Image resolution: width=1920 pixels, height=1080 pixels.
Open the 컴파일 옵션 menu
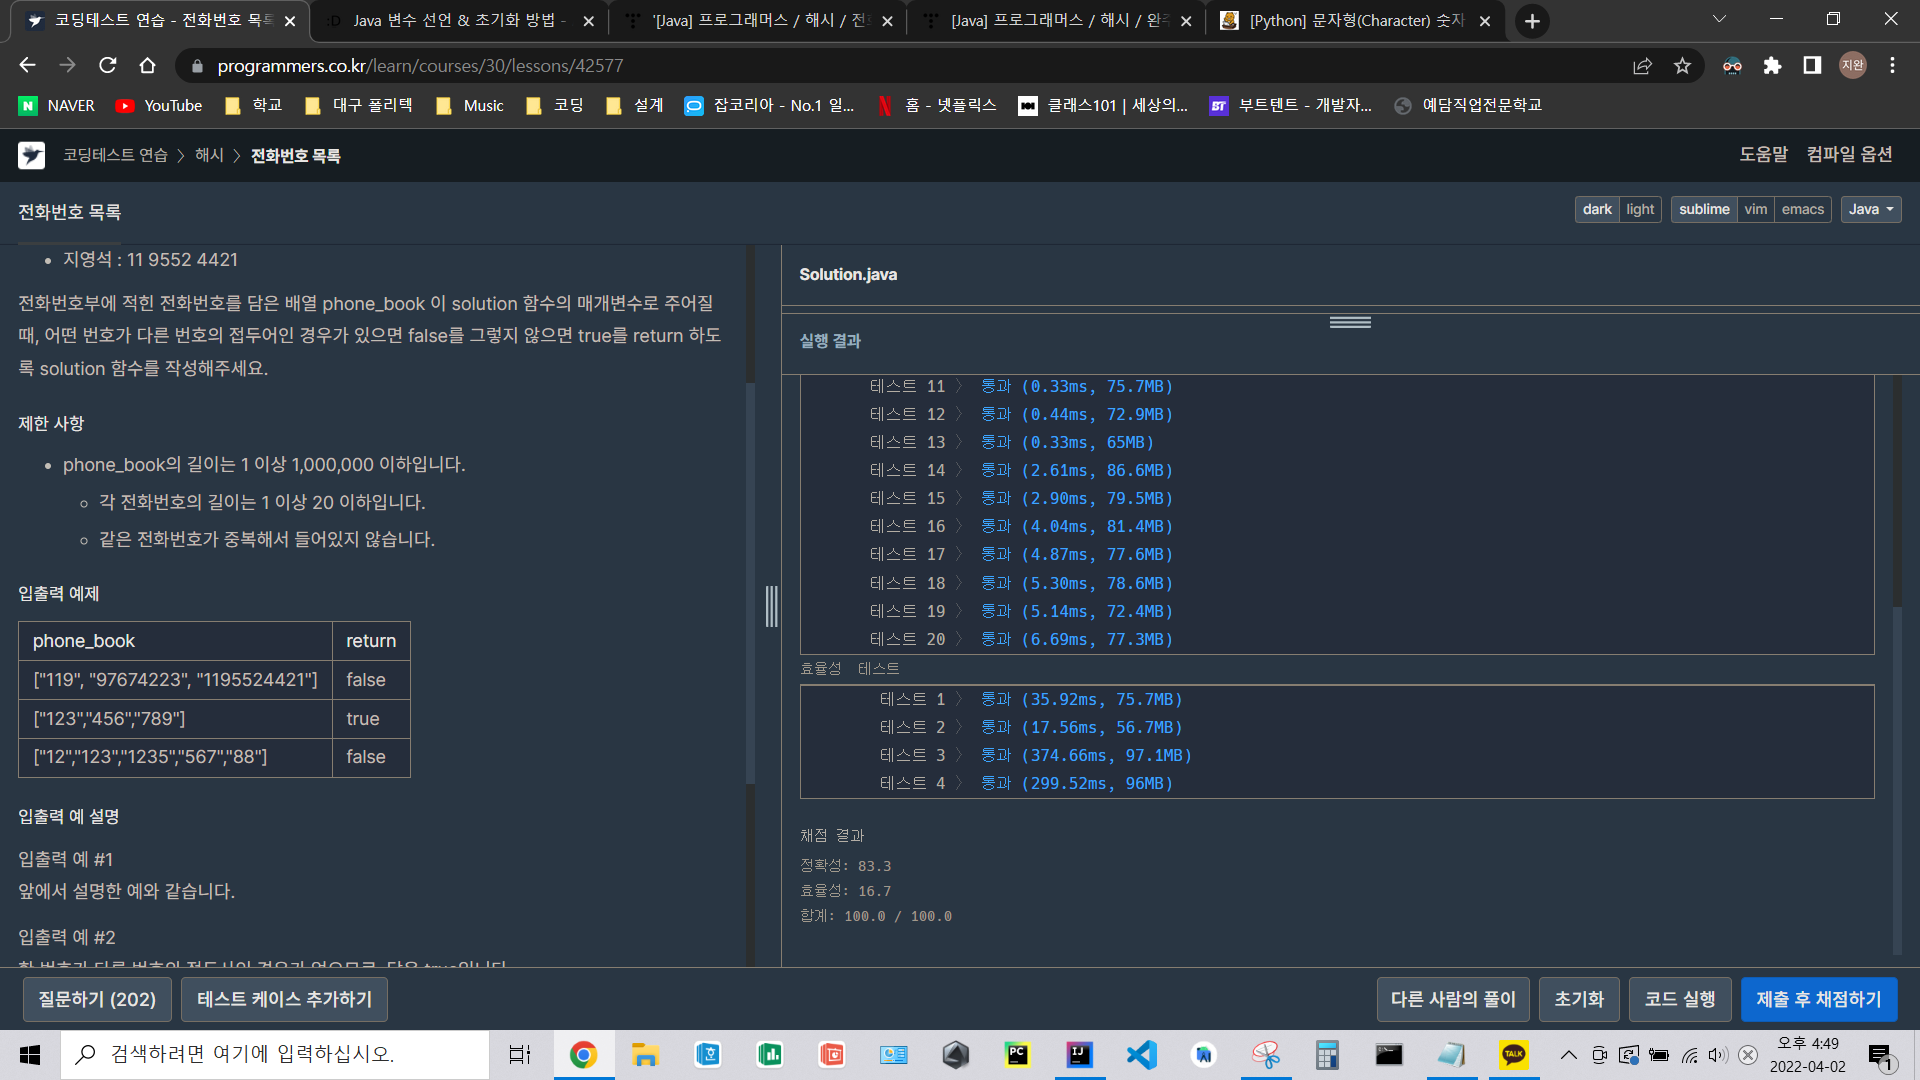[1849, 154]
